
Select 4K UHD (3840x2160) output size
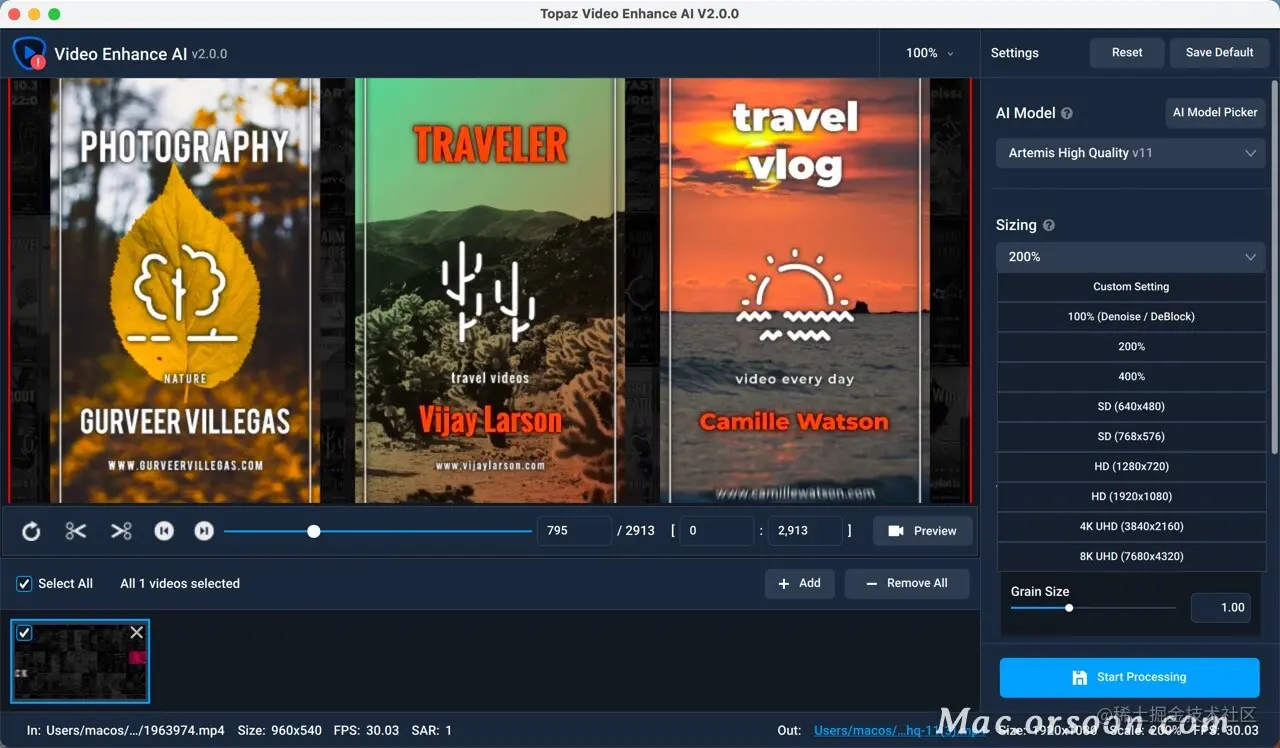1131,526
